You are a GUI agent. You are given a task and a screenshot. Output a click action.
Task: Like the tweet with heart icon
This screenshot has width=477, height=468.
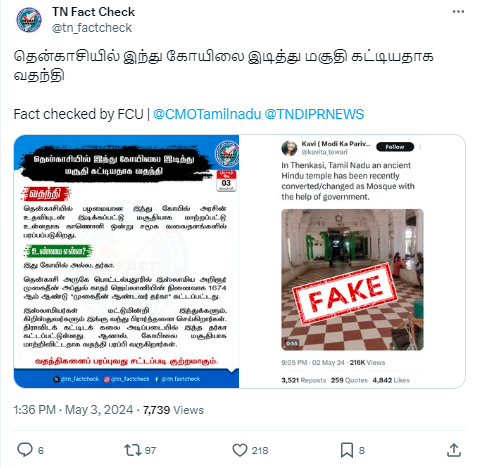click(240, 450)
